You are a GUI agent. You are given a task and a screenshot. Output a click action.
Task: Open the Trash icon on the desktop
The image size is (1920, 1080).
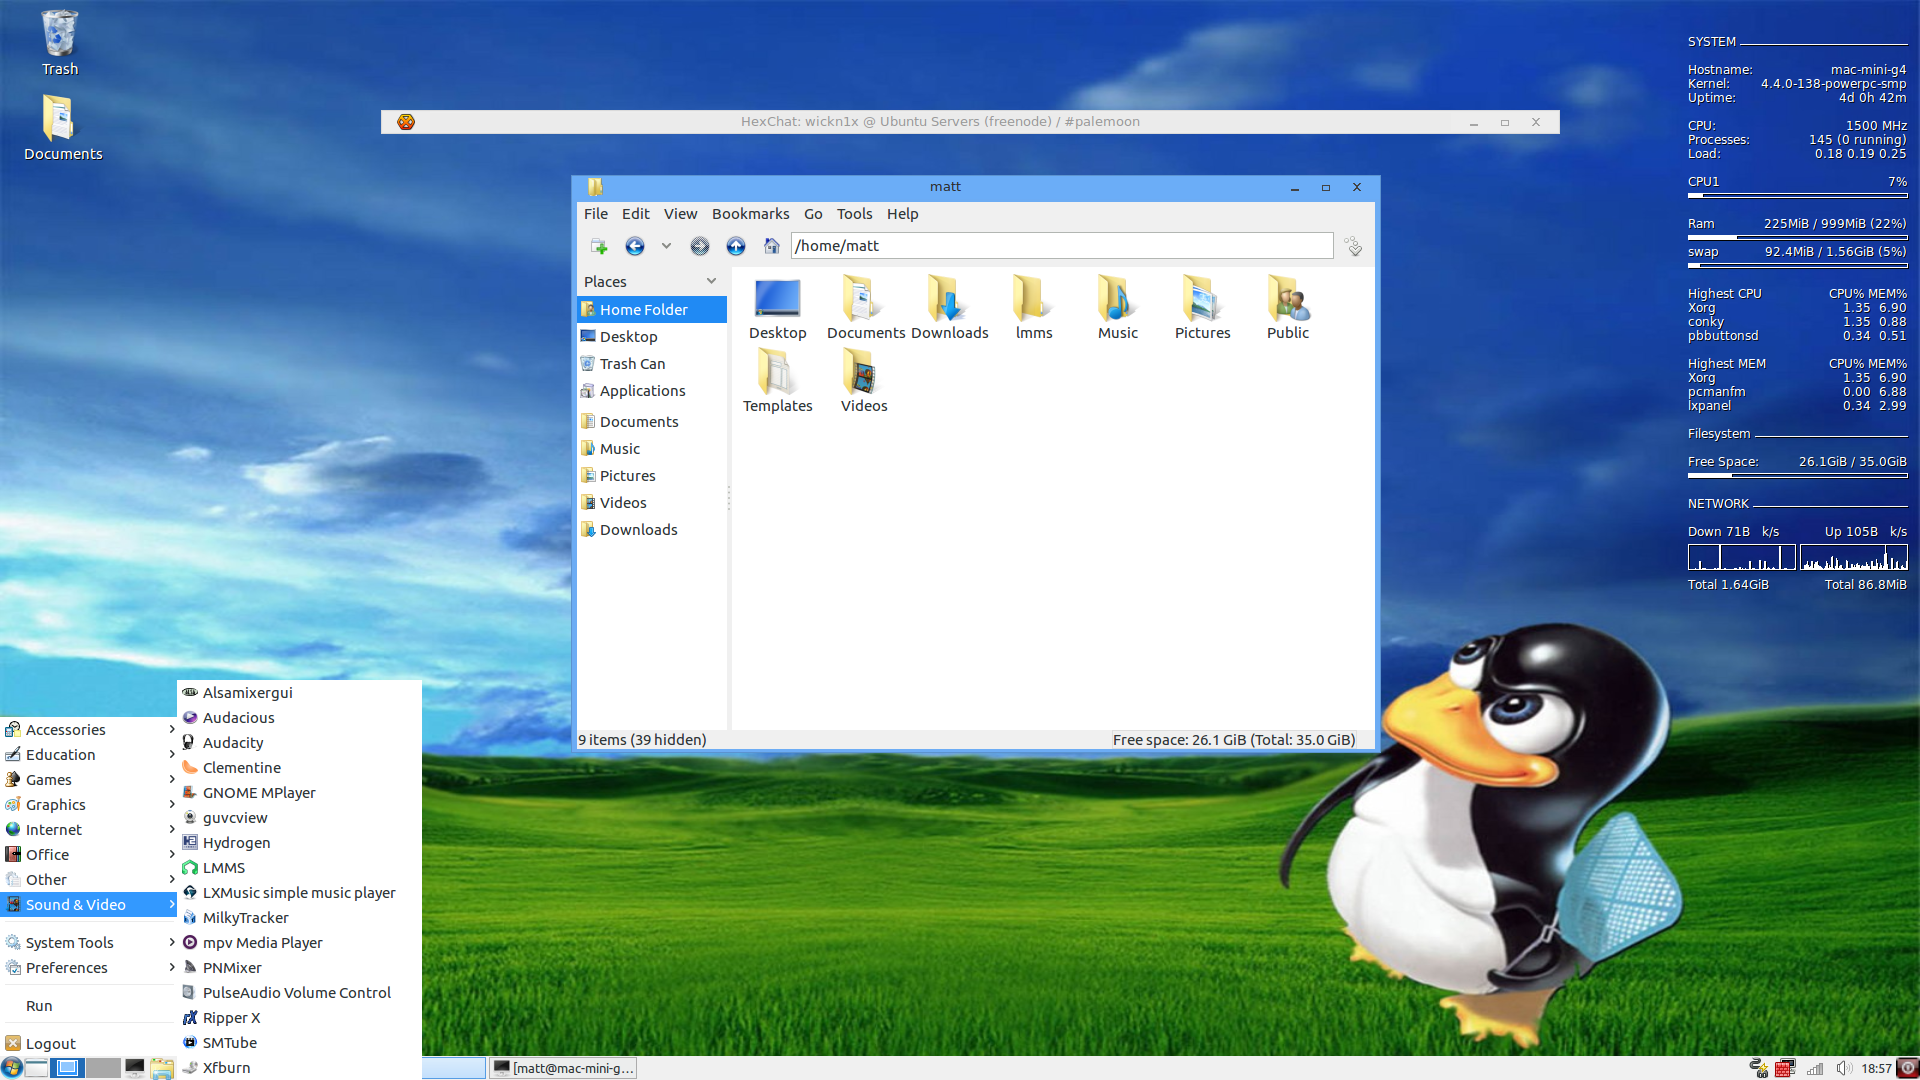point(60,43)
